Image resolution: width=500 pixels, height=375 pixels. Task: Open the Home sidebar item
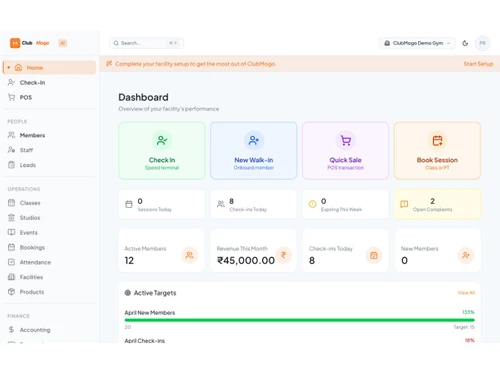[49, 67]
